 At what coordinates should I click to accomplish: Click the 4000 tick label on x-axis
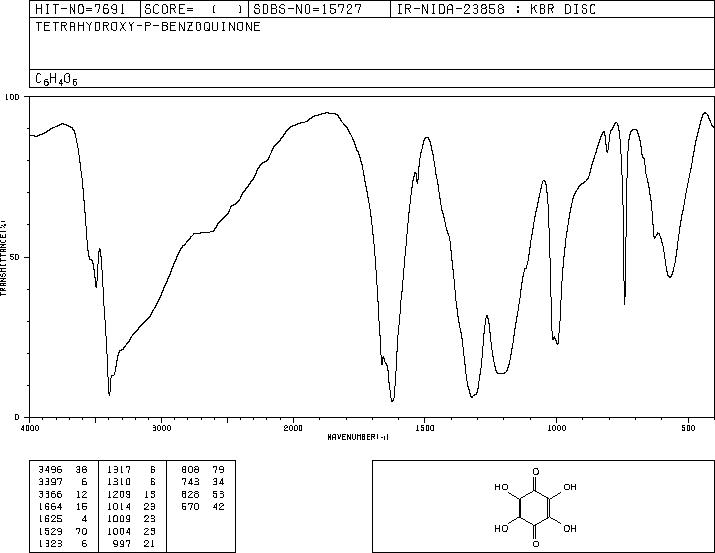pyautogui.click(x=30, y=428)
